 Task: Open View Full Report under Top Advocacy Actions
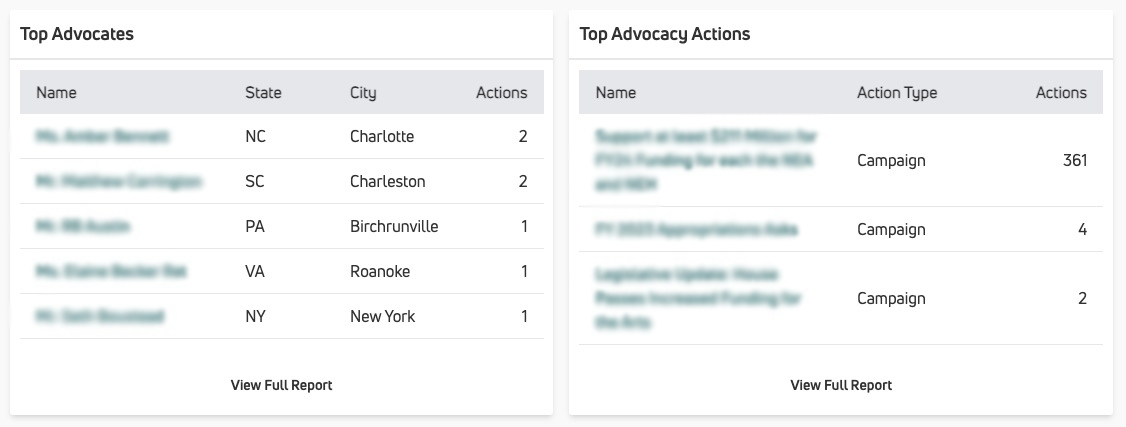tap(841, 385)
